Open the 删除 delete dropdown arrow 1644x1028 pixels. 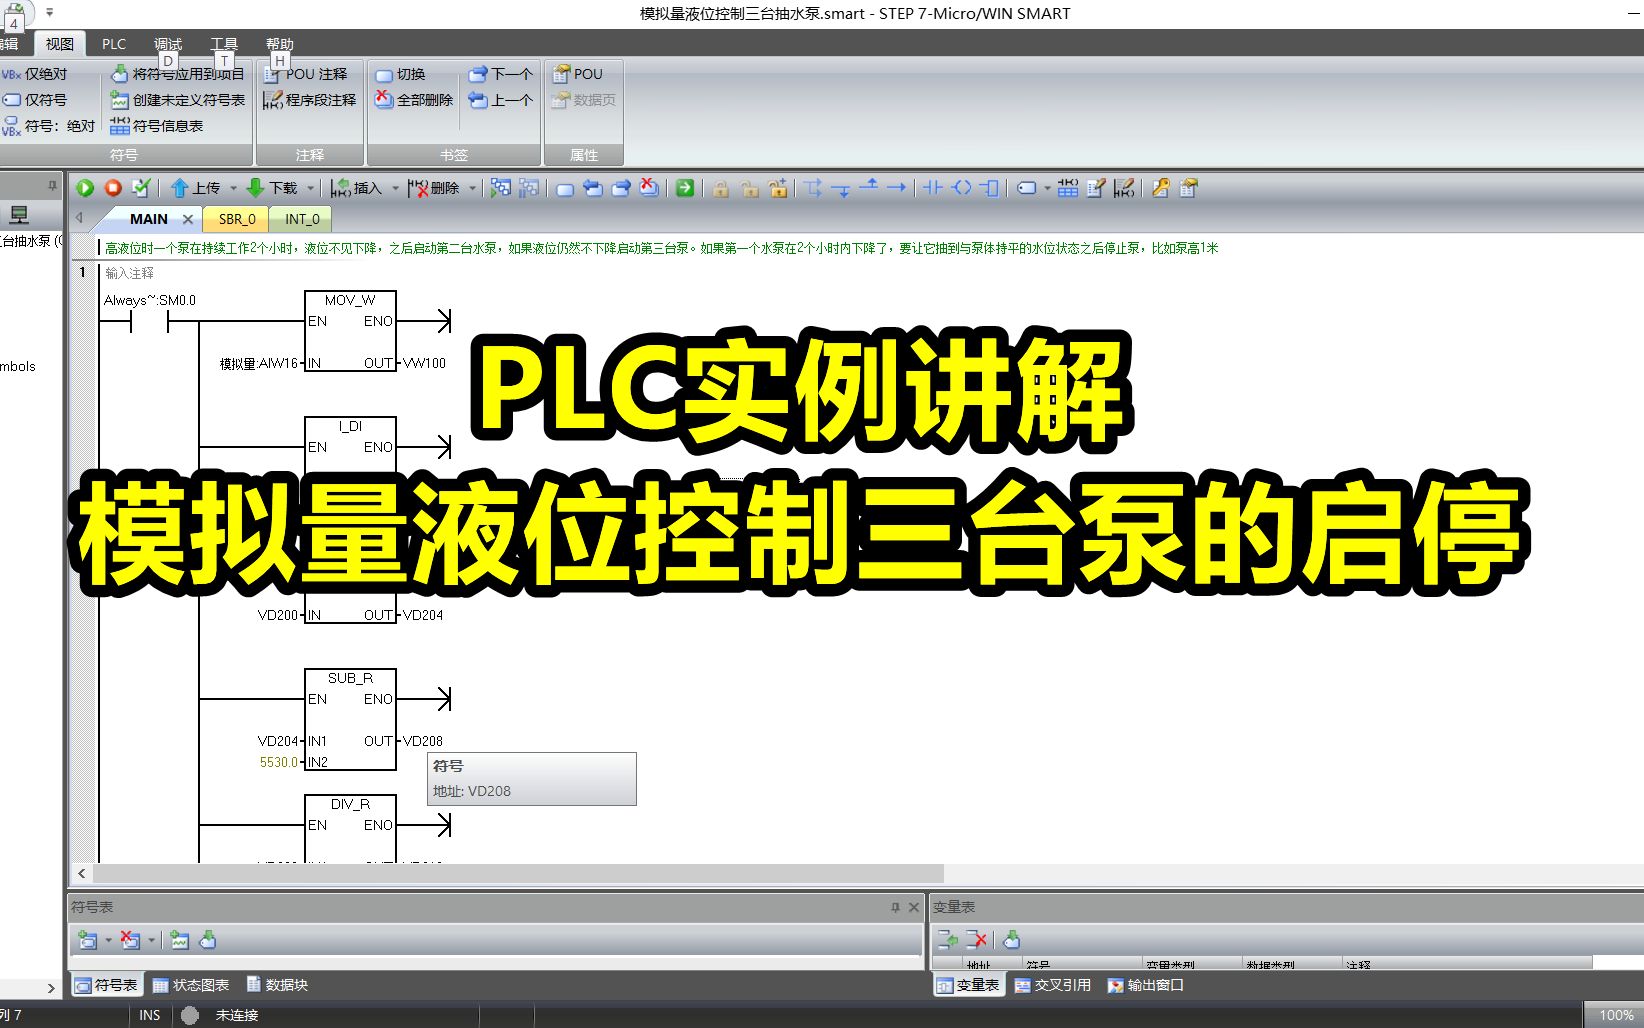click(471, 188)
